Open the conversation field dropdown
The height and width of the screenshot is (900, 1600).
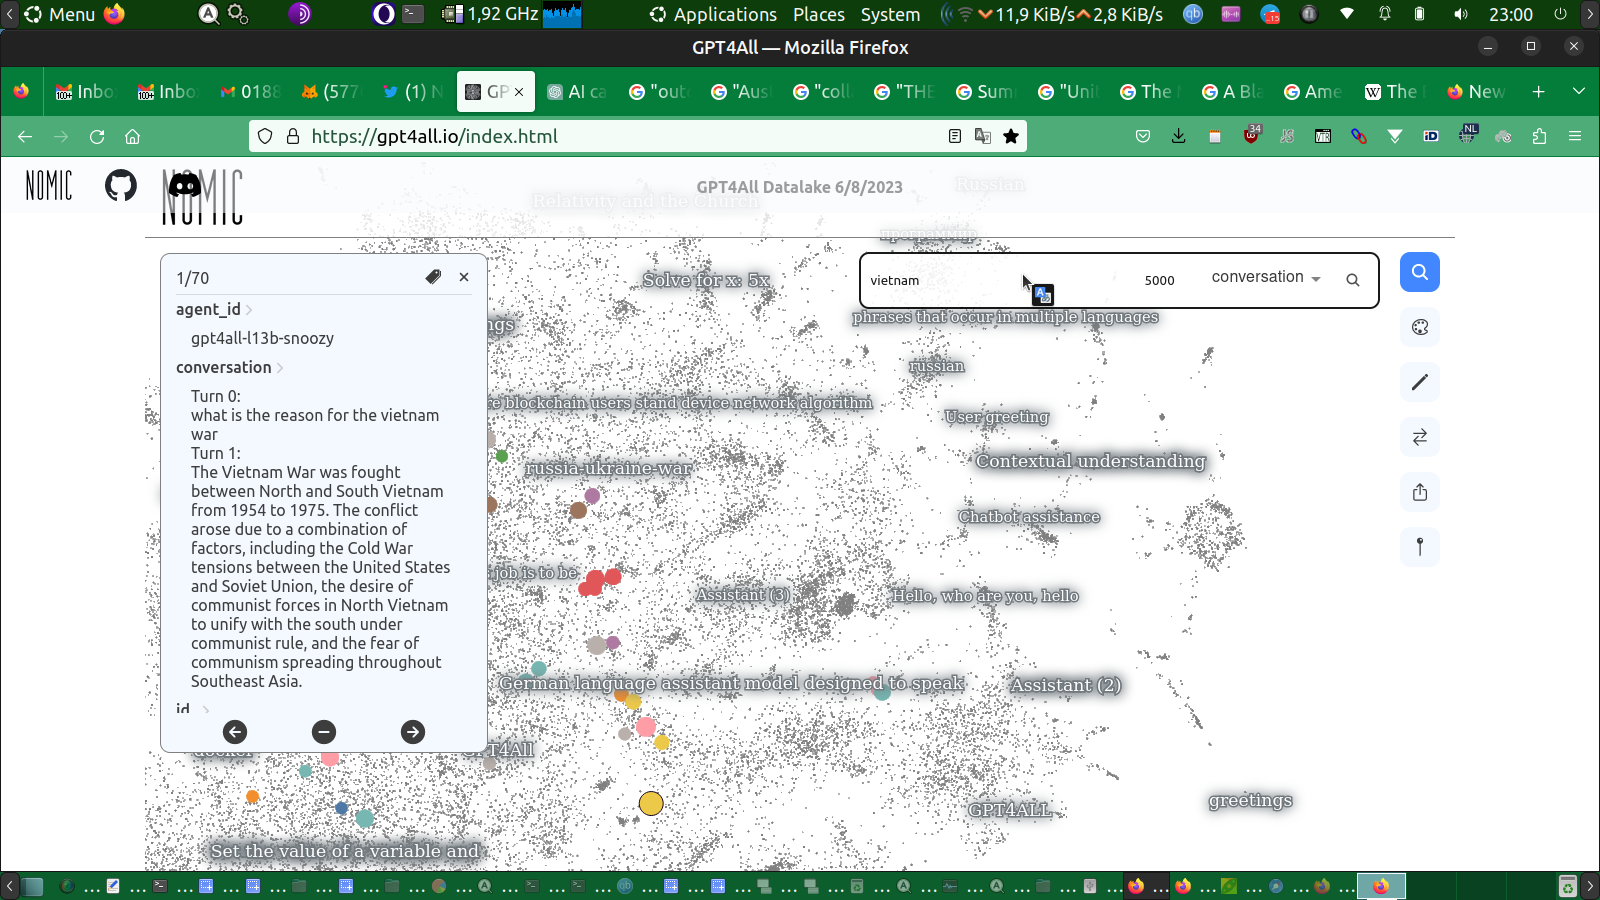[x=1266, y=277]
